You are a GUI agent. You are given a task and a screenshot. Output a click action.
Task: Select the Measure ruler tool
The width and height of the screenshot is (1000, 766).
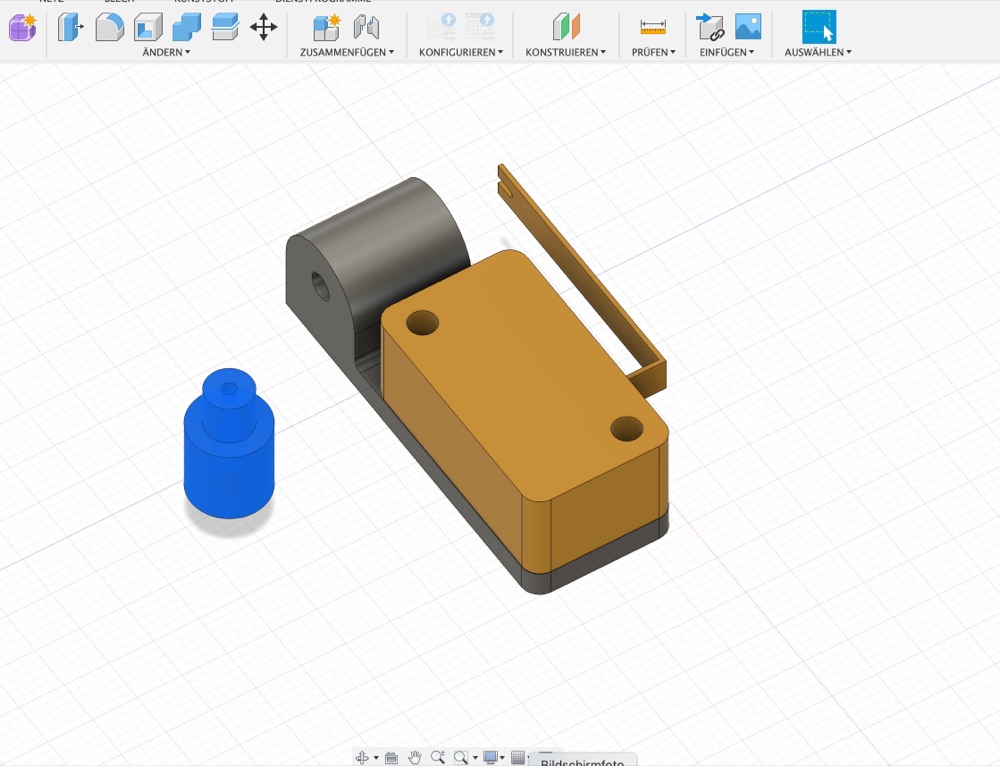point(653,27)
